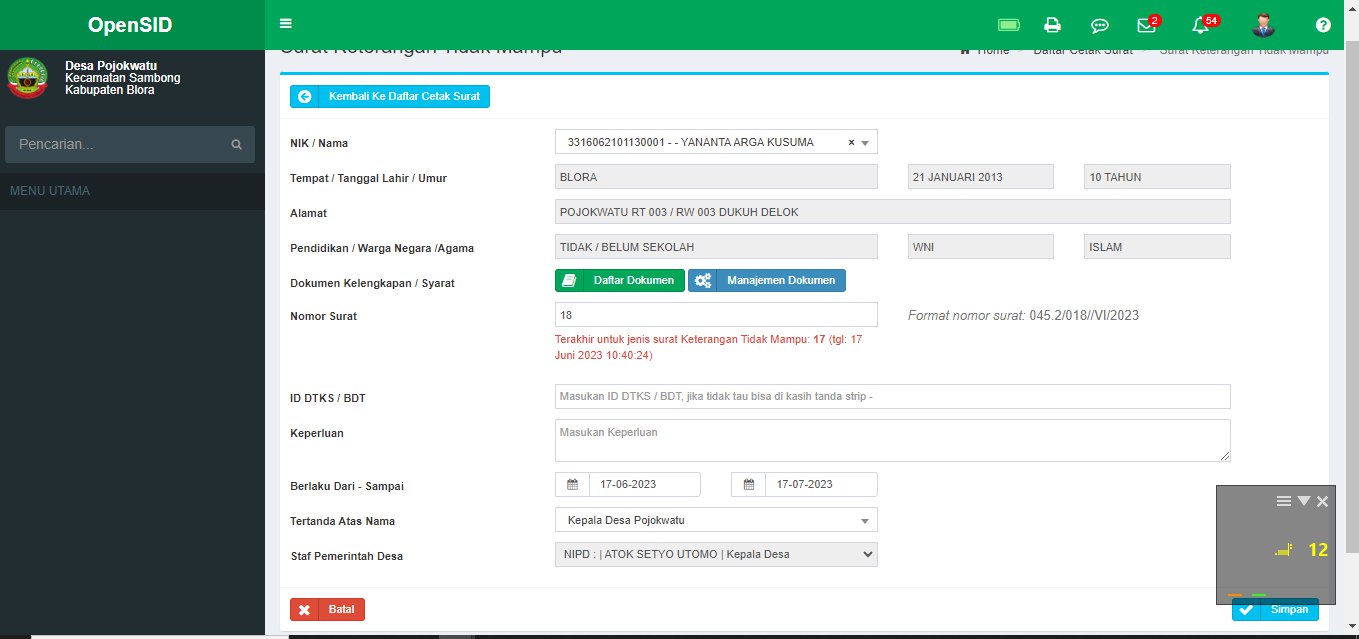Open the inbox envelope showing 2 messages
Screen dimensions: 1359x639
pyautogui.click(x=1146, y=24)
